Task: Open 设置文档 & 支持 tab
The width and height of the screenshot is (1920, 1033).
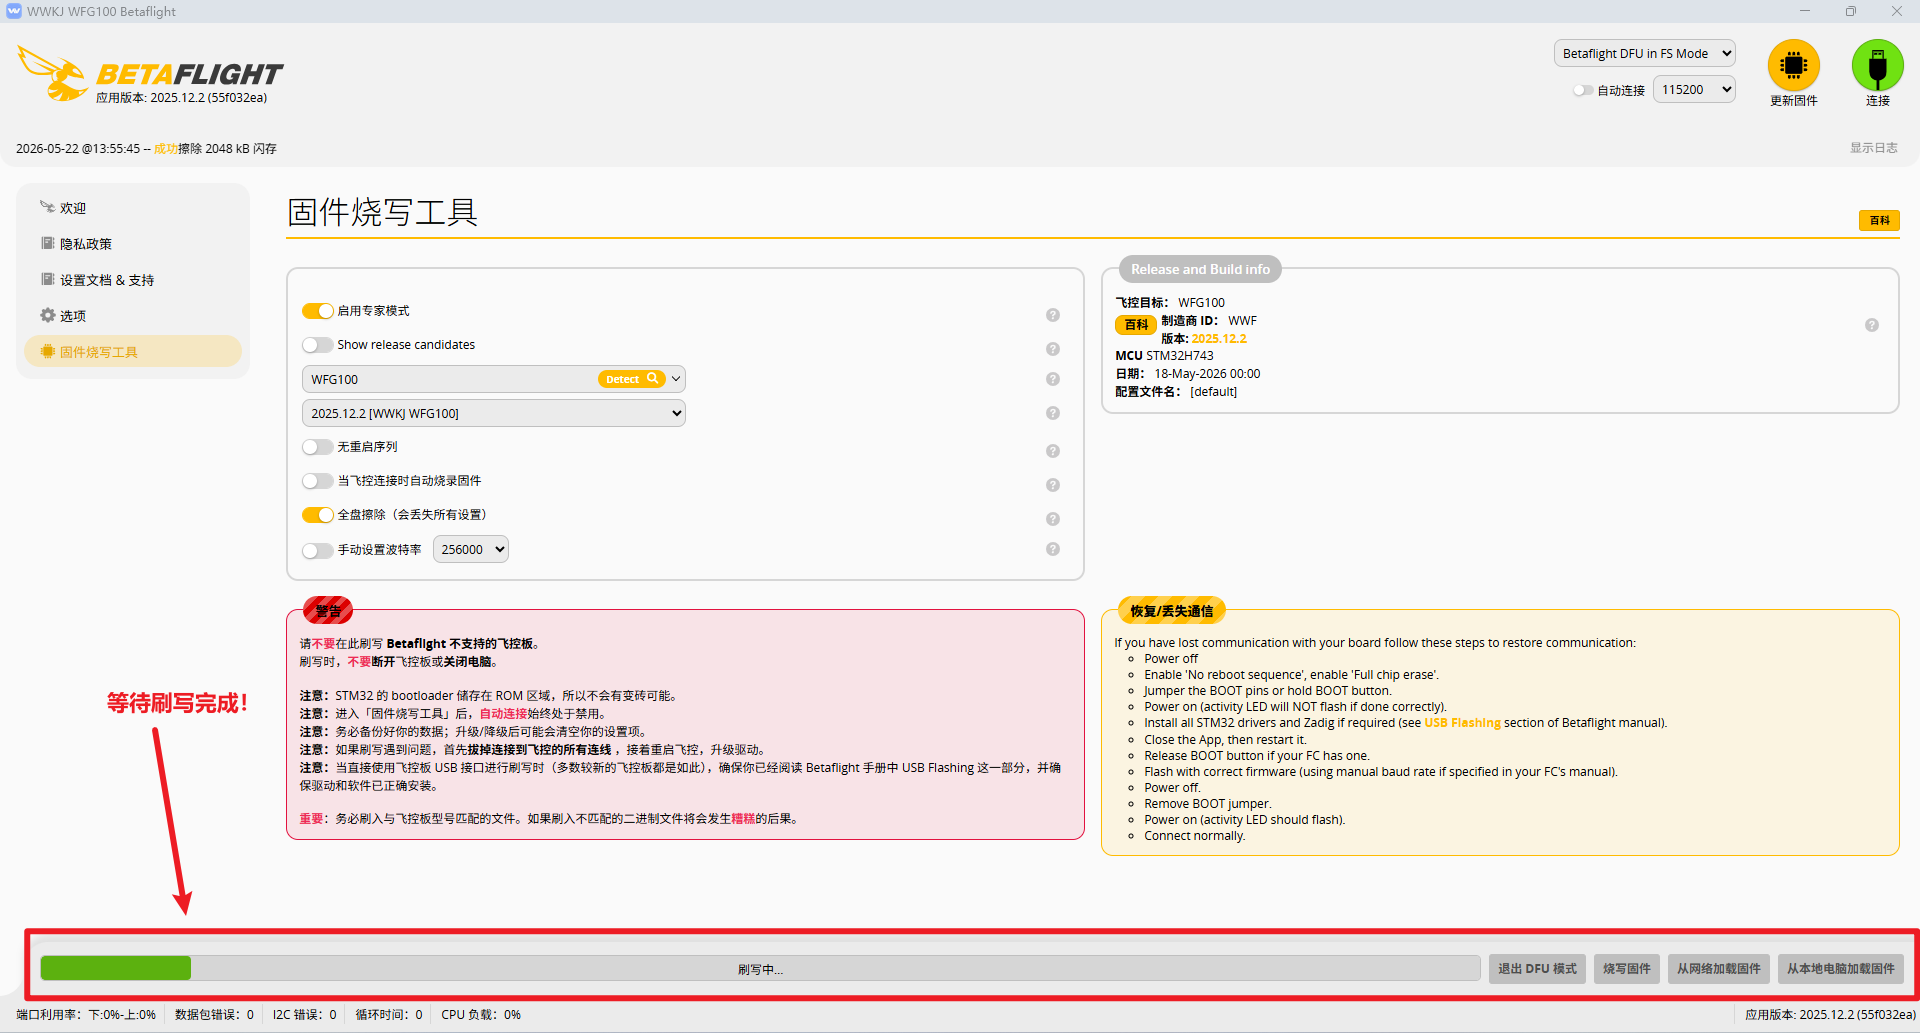Action: click(x=133, y=280)
